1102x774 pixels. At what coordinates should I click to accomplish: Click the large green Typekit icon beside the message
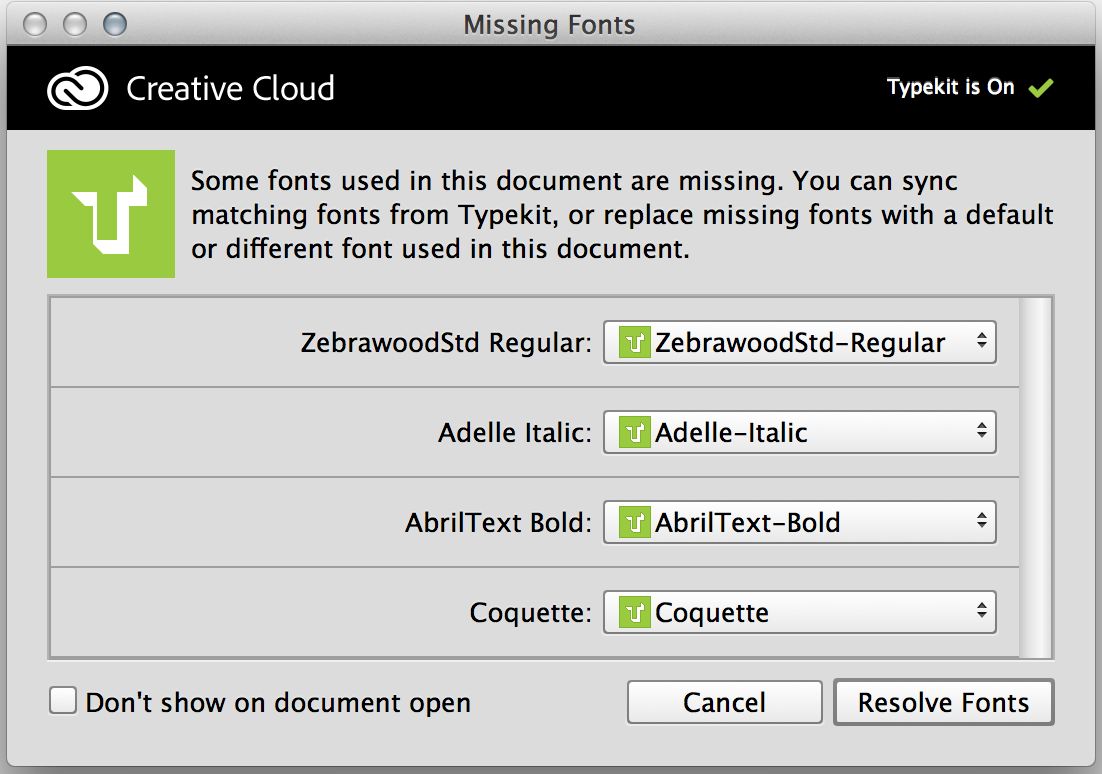click(111, 213)
